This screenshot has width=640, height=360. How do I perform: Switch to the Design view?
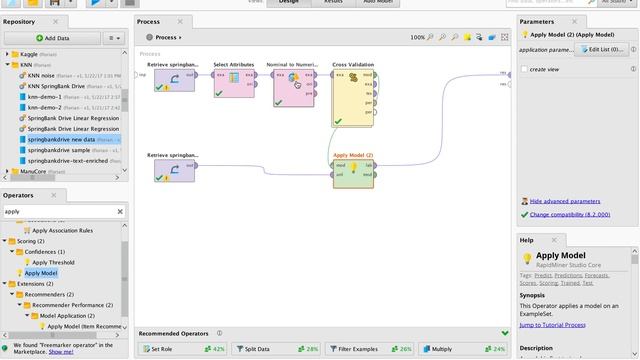coord(289,2)
